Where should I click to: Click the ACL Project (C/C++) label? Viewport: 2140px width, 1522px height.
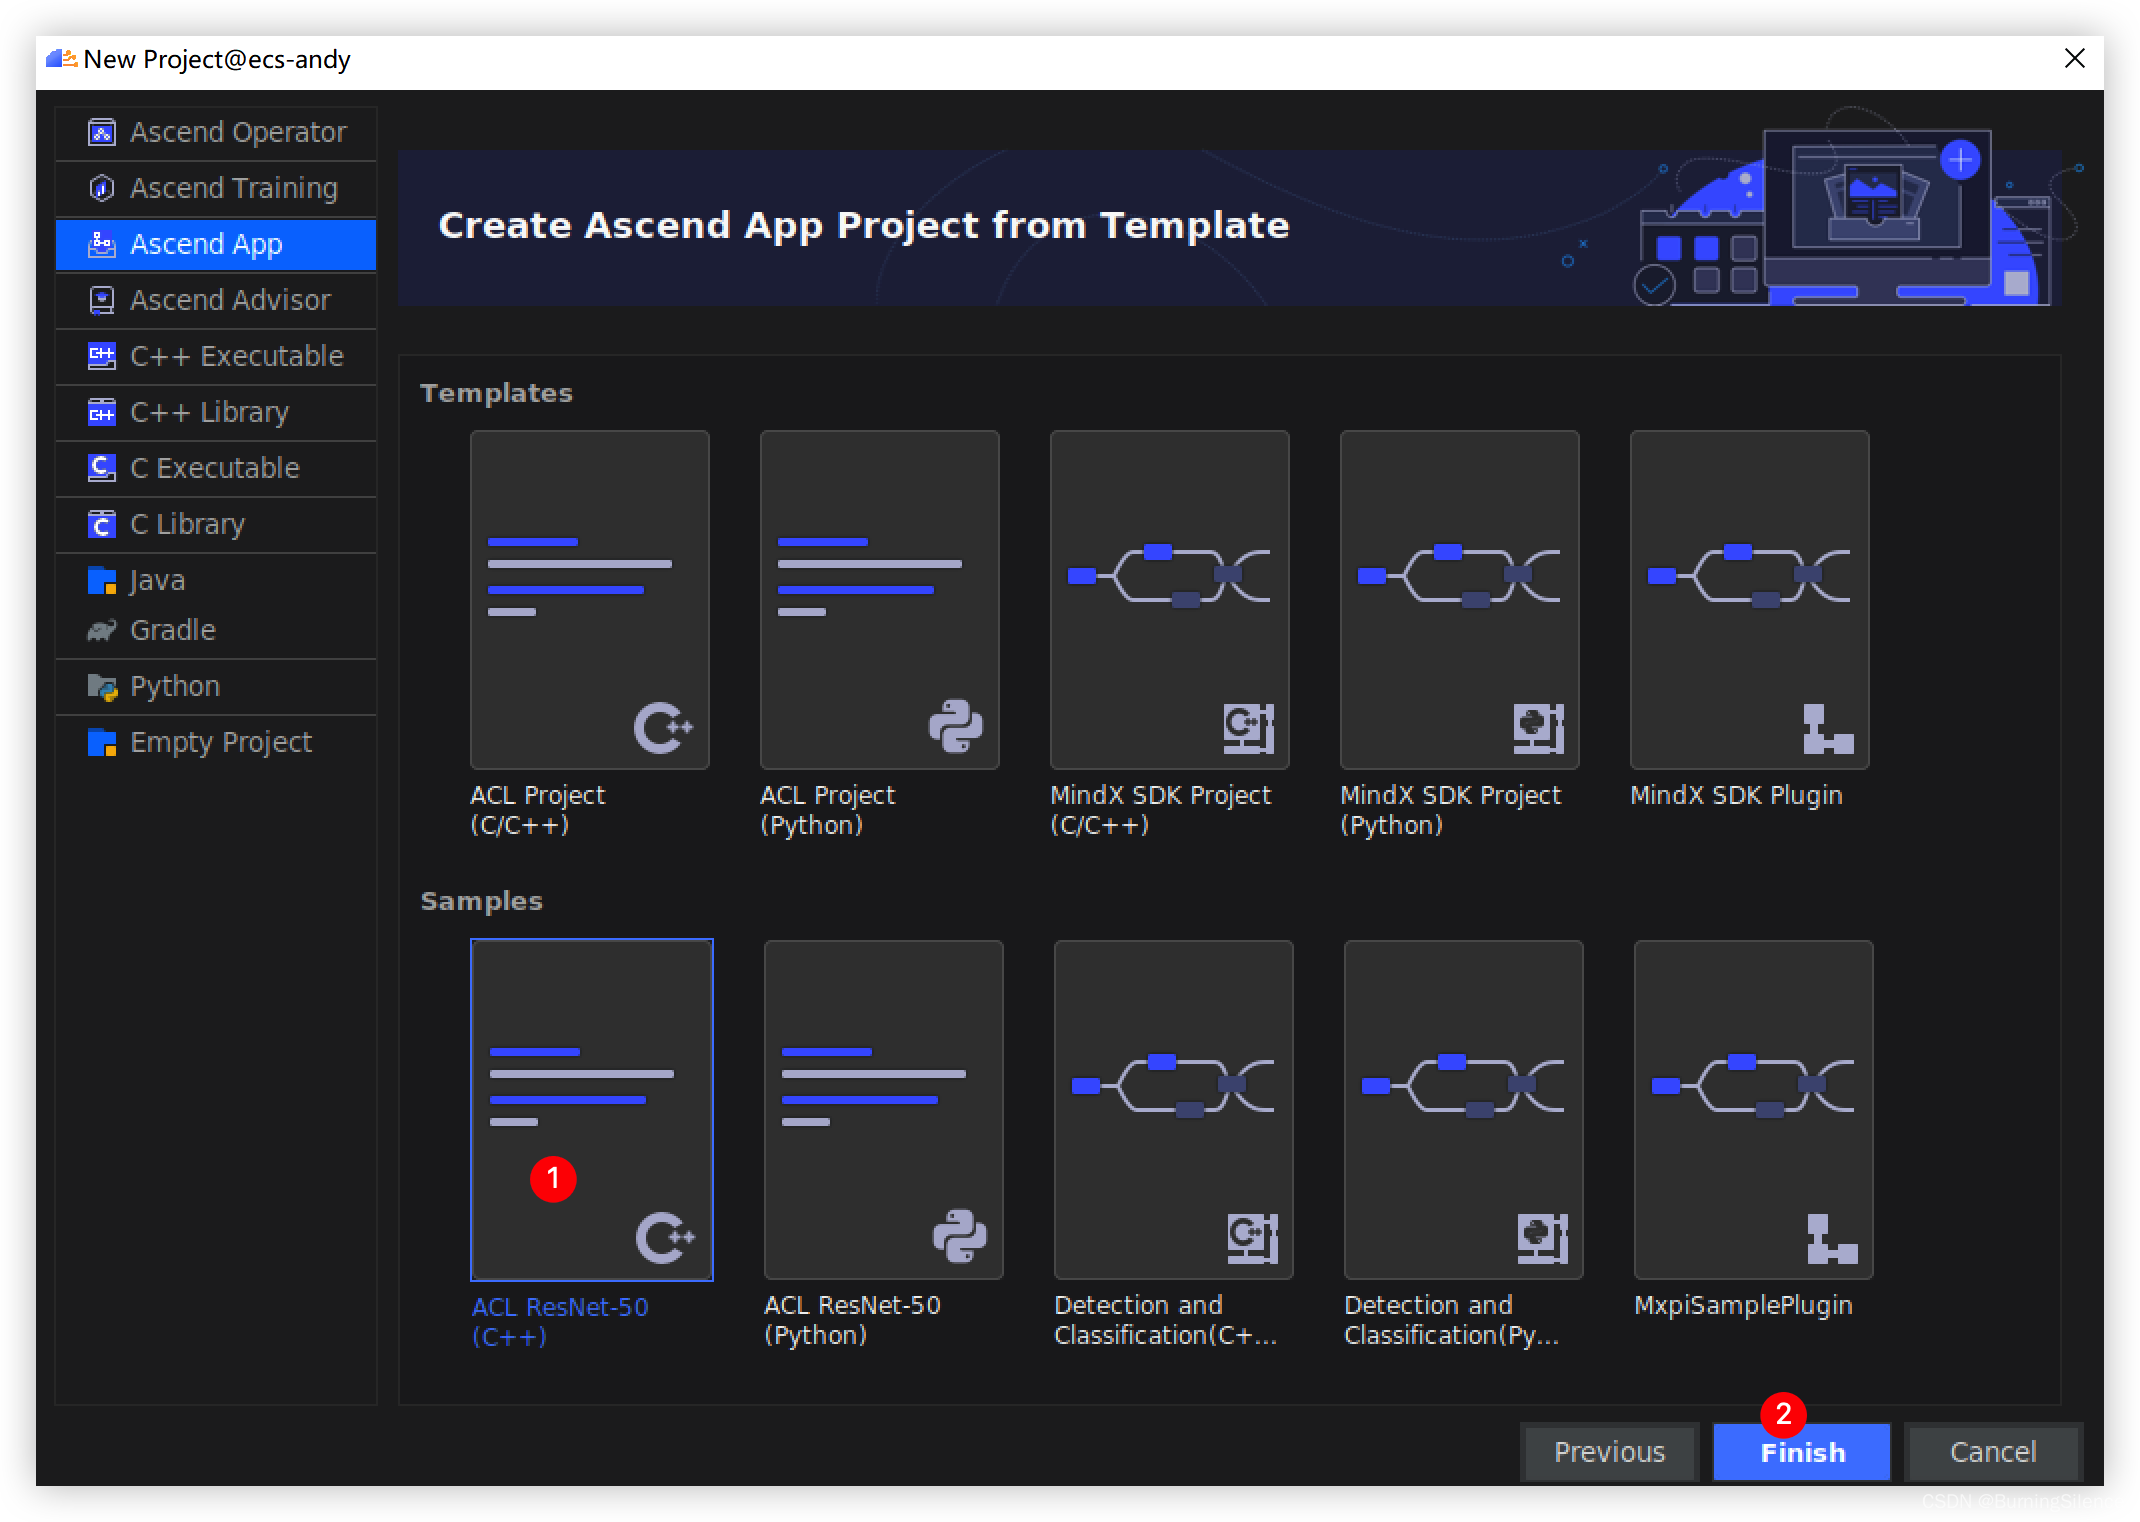point(538,810)
